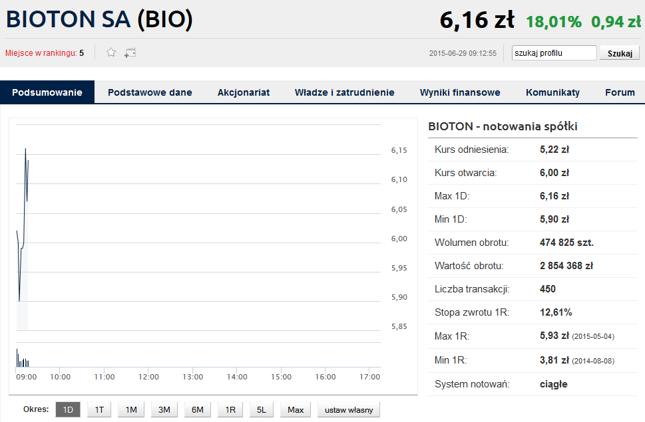645x422 pixels.
Task: Go to Władze i zatrudnienie tab
Action: coord(344,92)
